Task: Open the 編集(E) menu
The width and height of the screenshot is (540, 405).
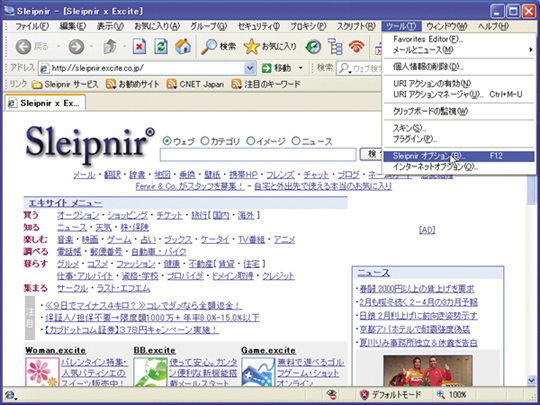Action: [x=72, y=26]
